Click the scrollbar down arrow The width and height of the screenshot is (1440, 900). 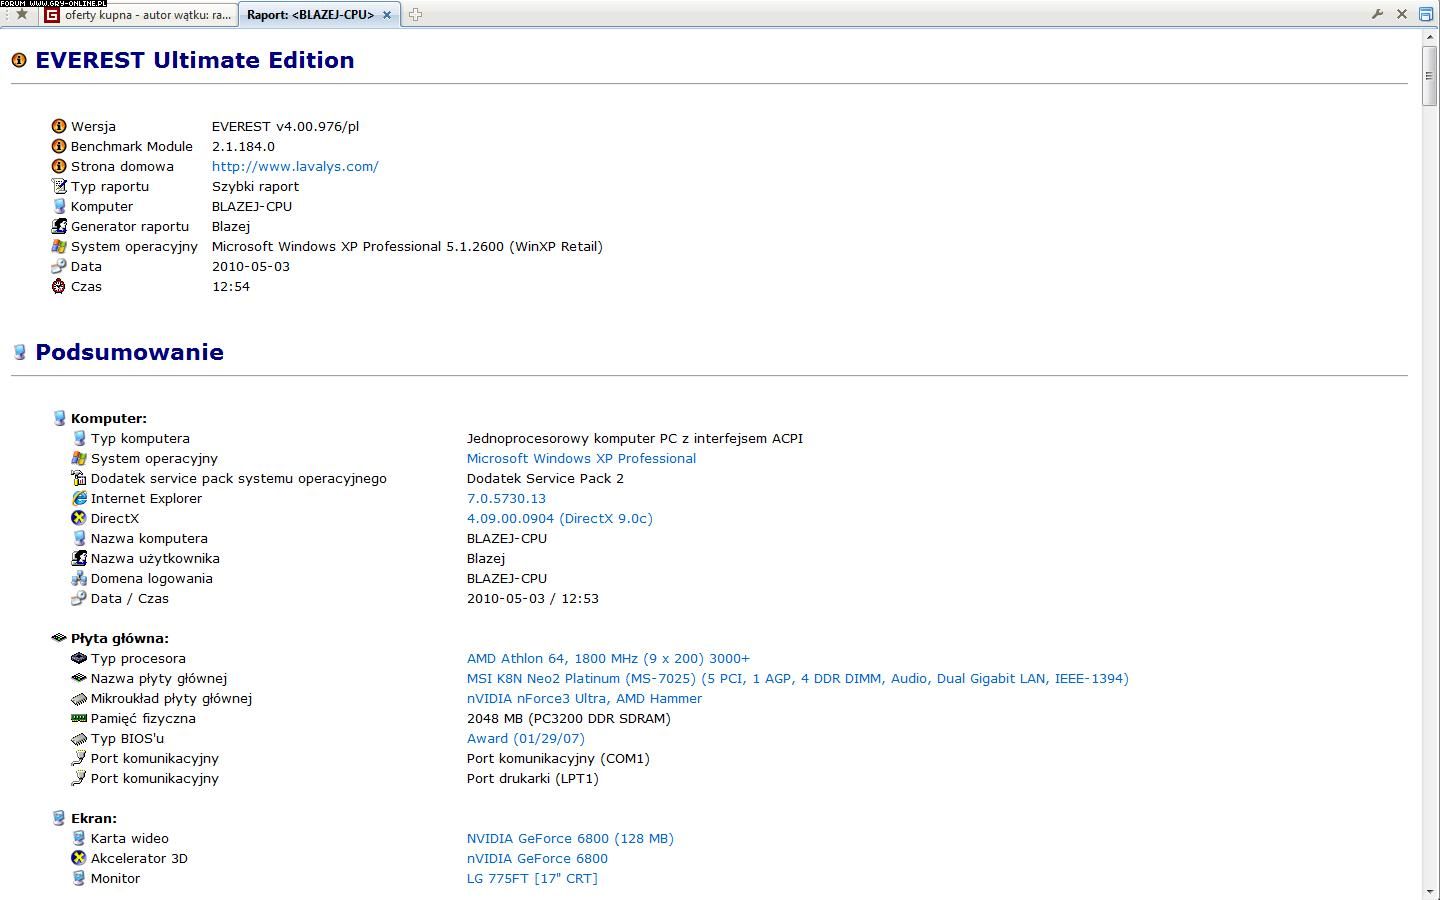tap(1430, 892)
